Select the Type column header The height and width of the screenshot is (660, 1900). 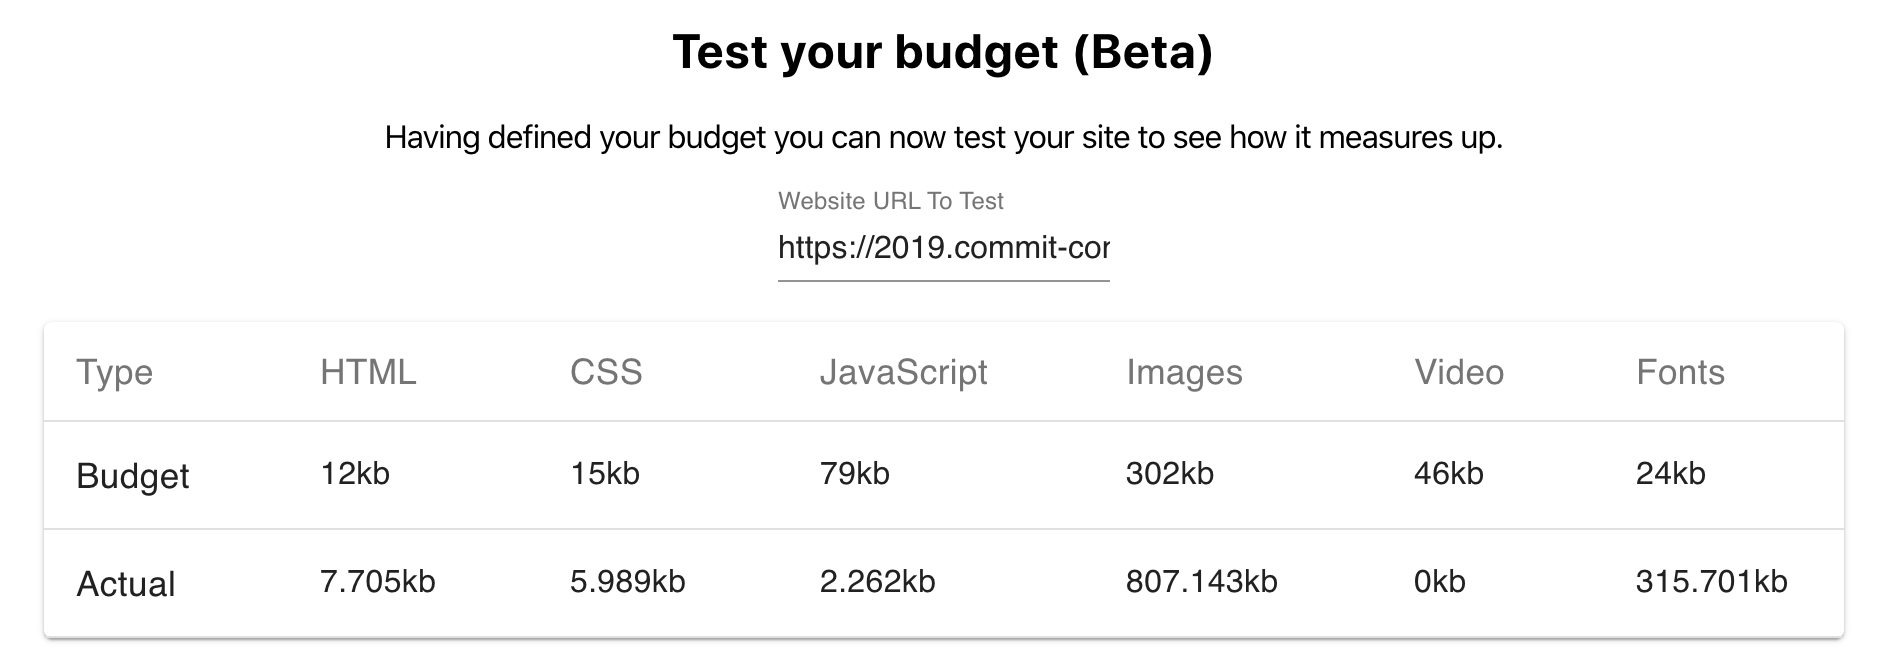click(115, 373)
